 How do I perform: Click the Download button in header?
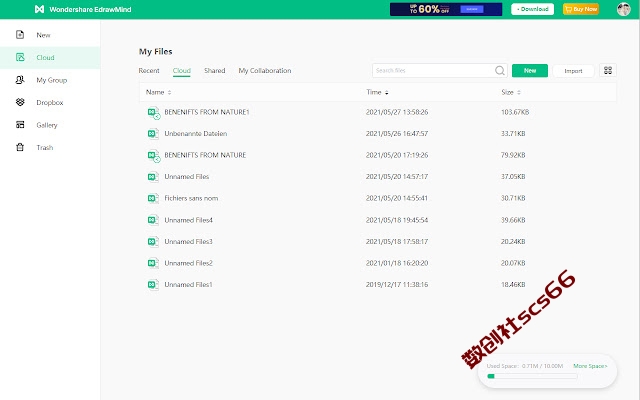pos(532,9)
